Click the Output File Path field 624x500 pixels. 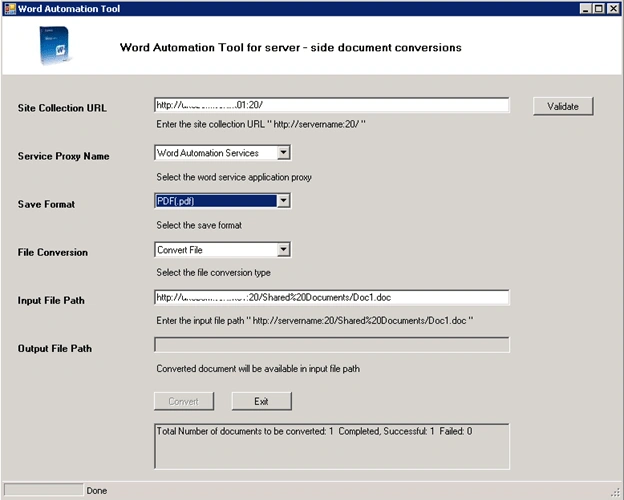(x=332, y=345)
